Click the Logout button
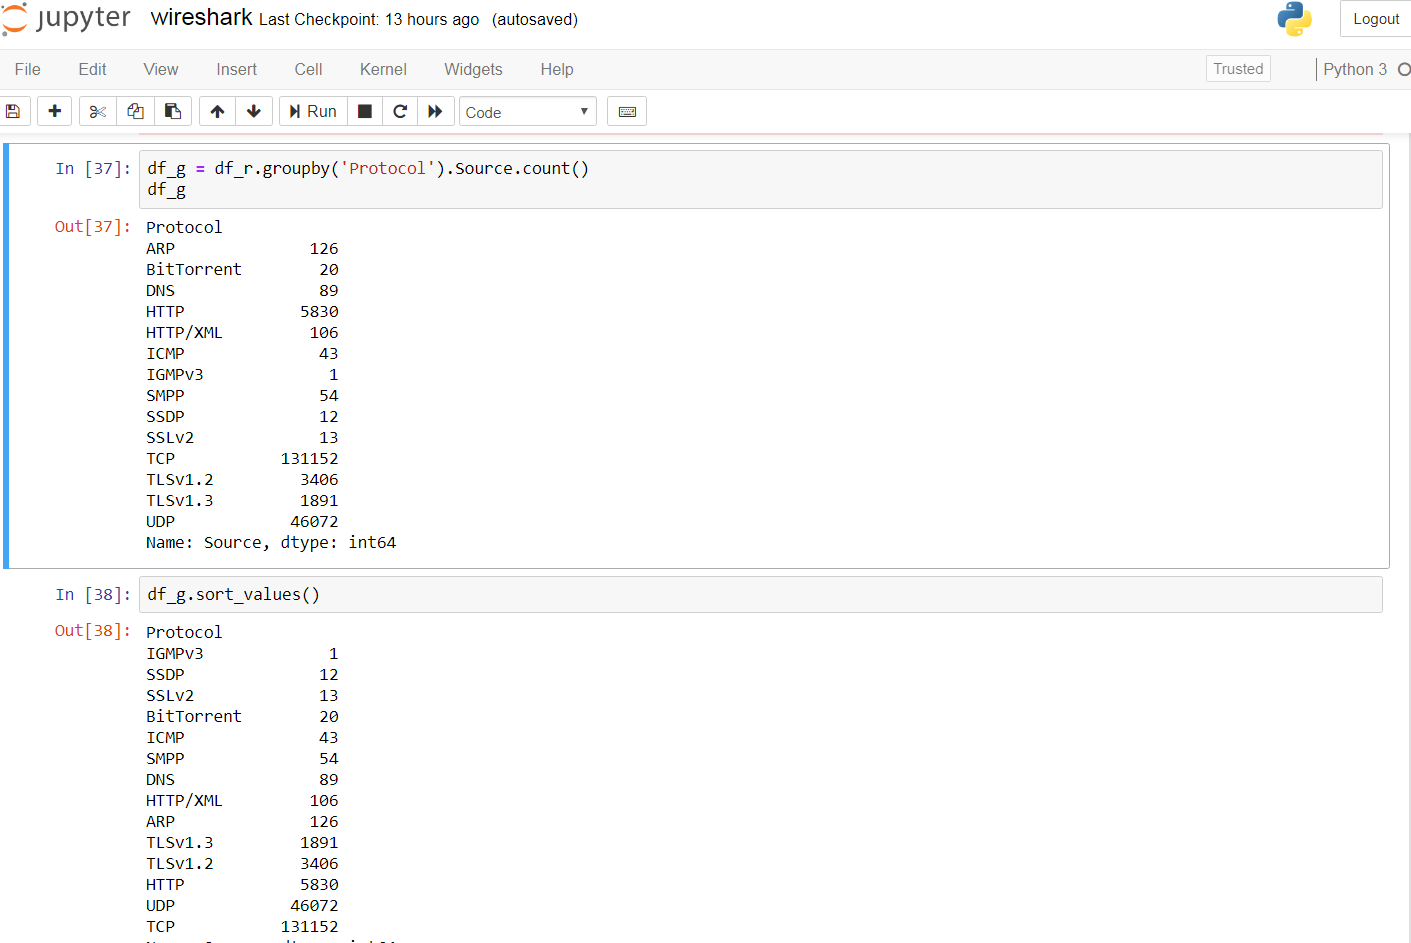The width and height of the screenshot is (1411, 943). (x=1376, y=19)
